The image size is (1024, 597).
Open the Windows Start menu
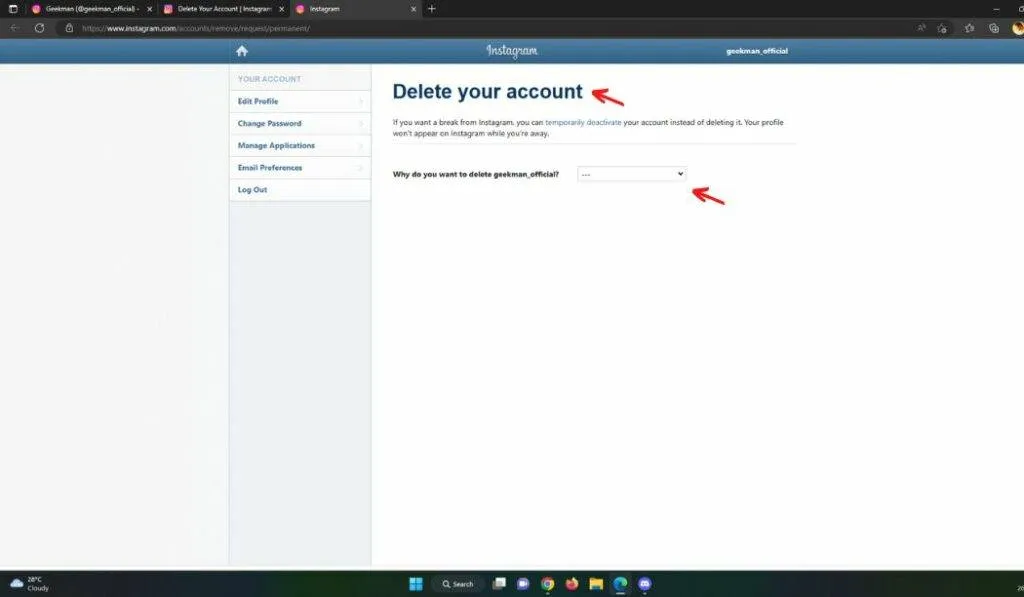tap(416, 584)
